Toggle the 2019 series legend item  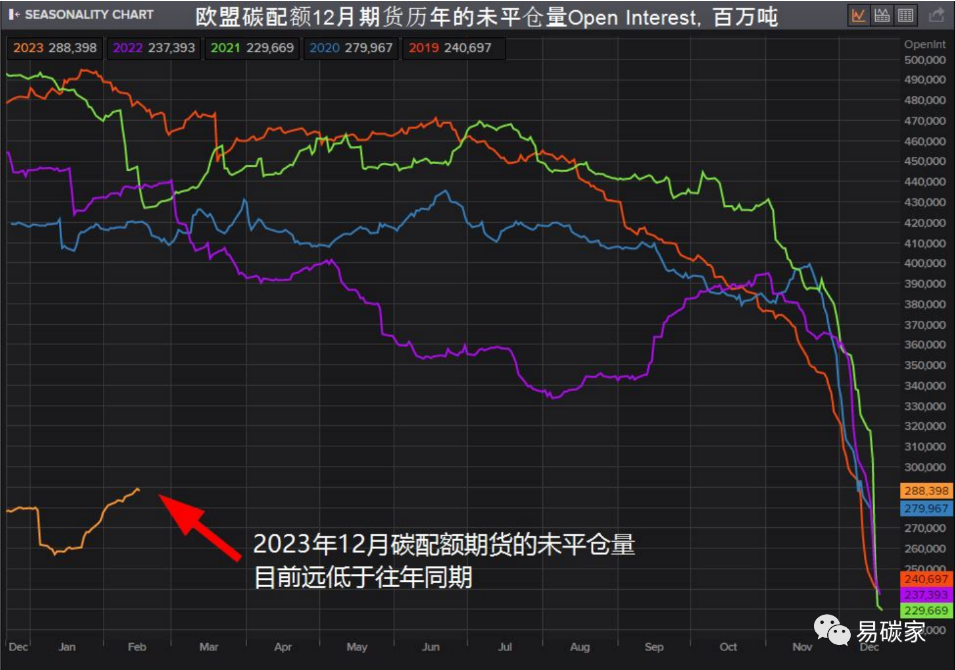point(450,47)
